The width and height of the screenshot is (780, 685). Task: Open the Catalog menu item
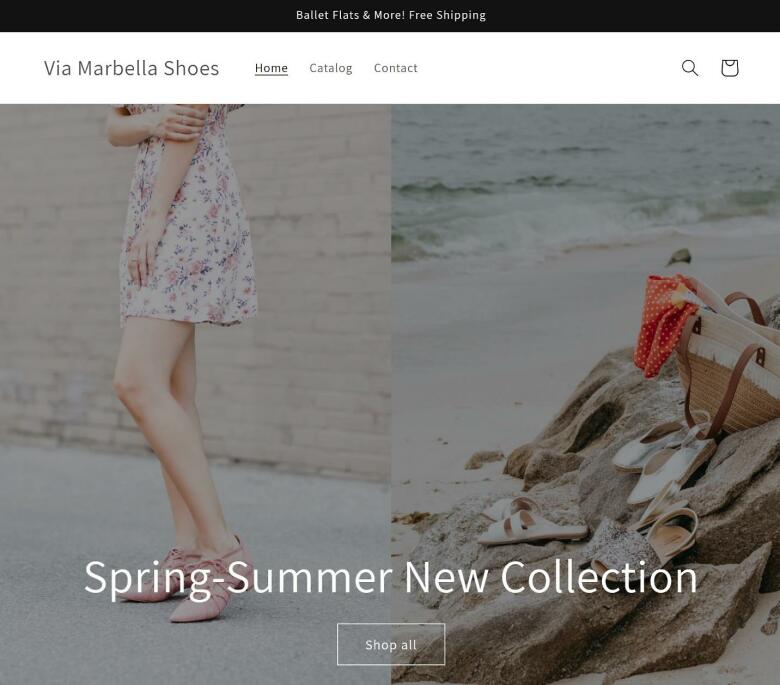click(331, 68)
